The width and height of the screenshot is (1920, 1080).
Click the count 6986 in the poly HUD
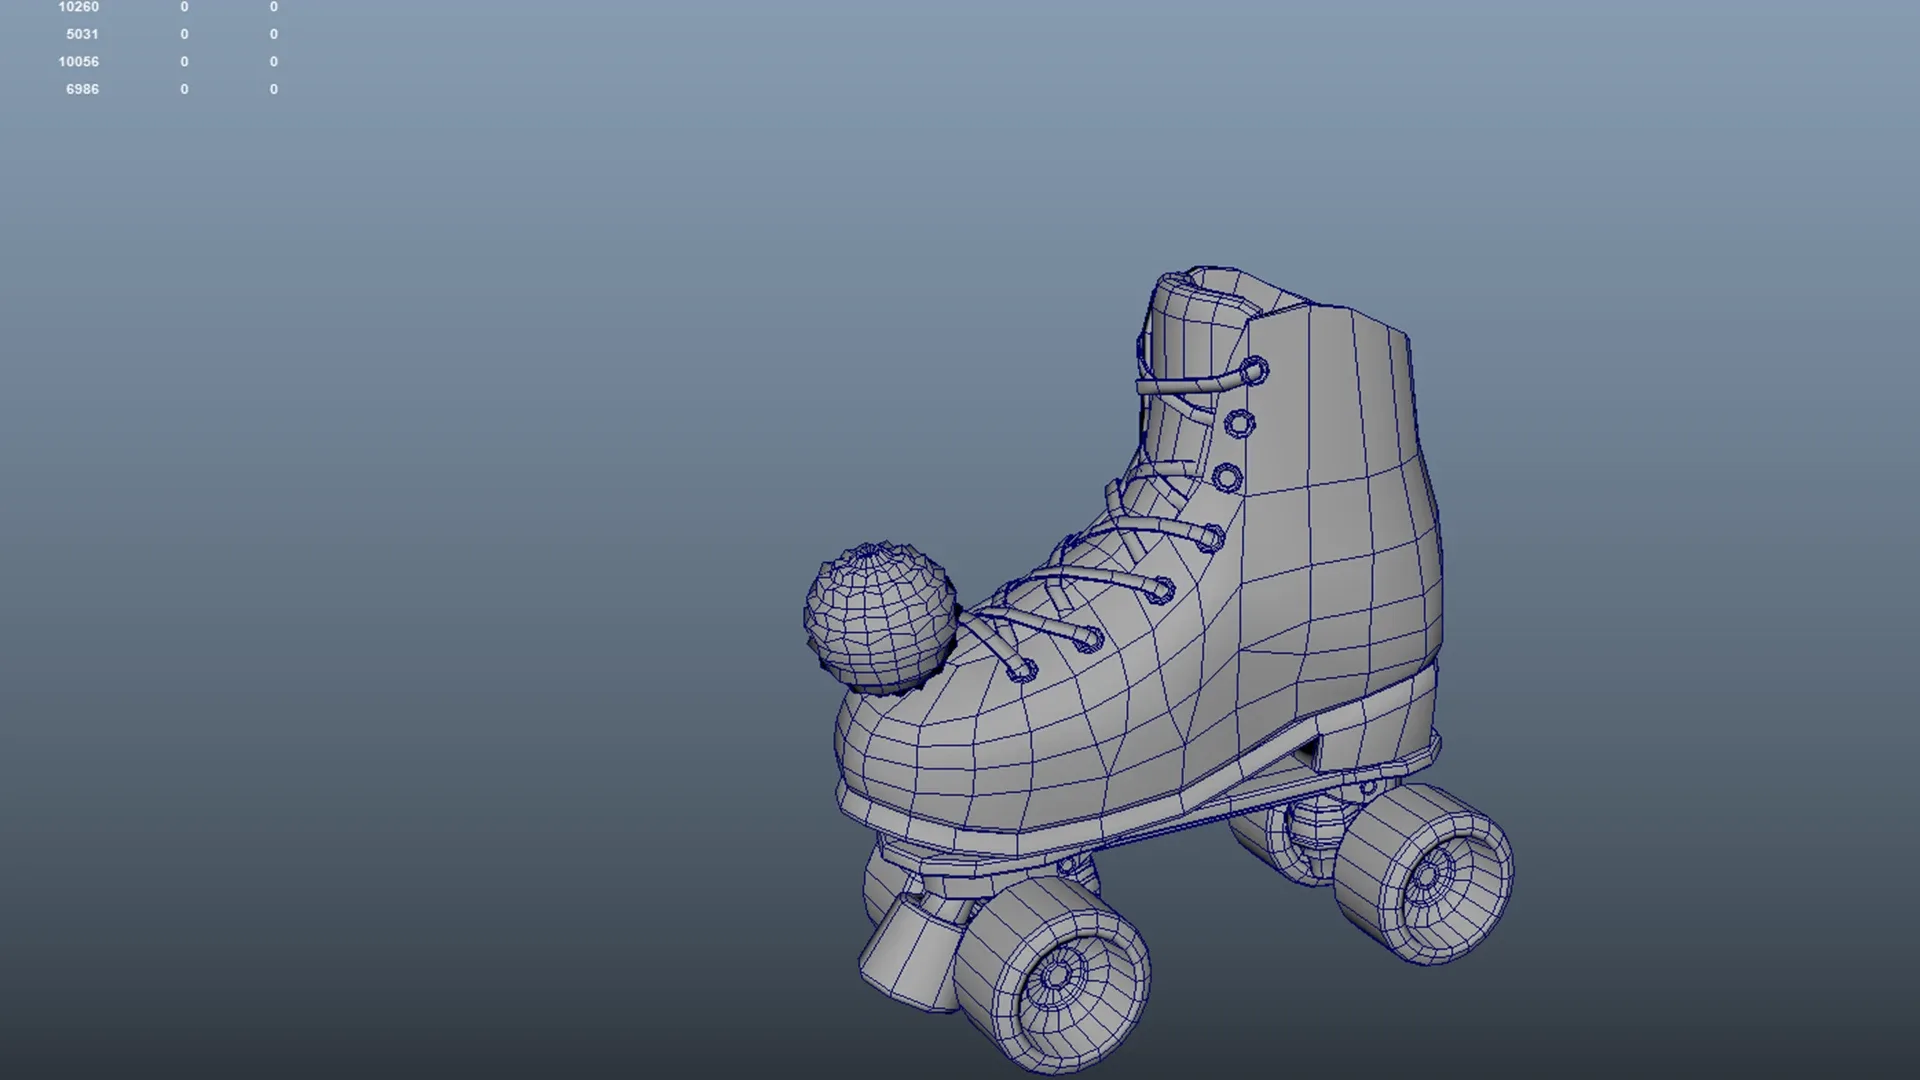pos(81,89)
